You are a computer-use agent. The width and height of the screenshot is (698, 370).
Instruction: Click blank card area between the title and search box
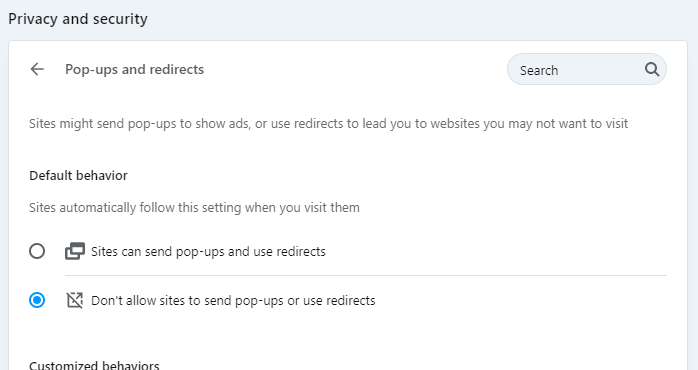[355, 69]
